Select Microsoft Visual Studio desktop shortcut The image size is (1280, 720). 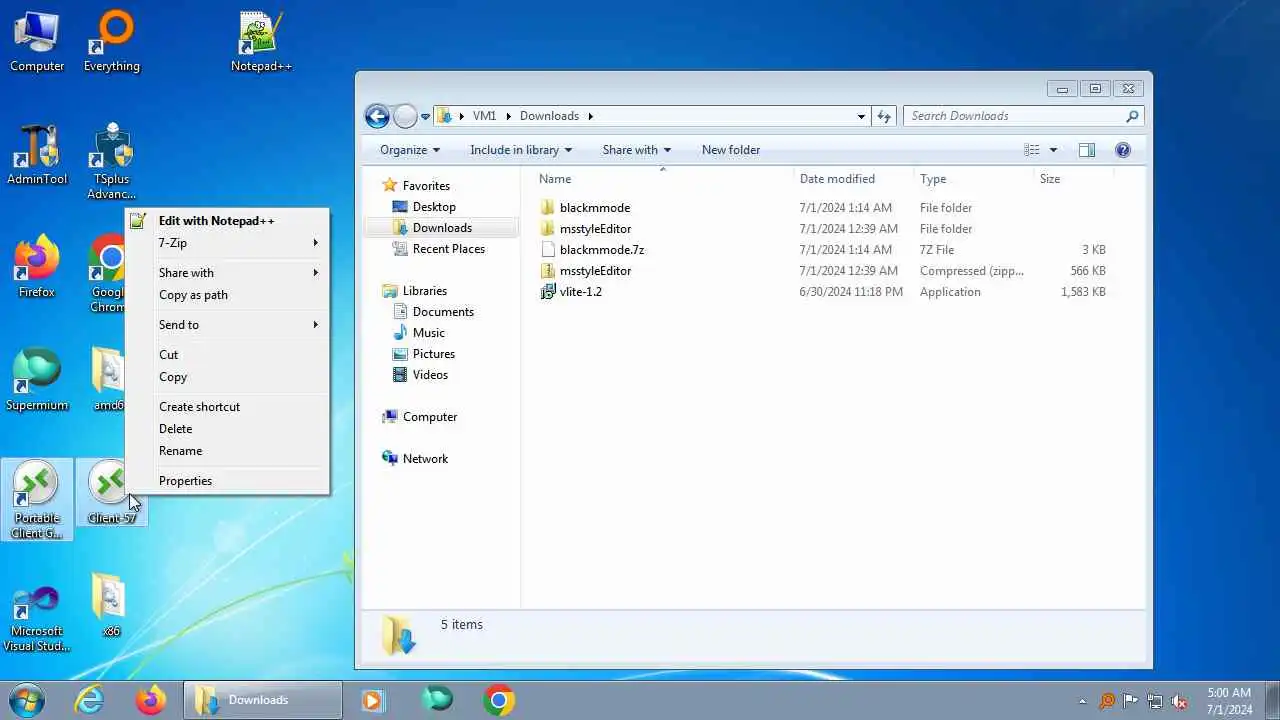[x=37, y=620]
